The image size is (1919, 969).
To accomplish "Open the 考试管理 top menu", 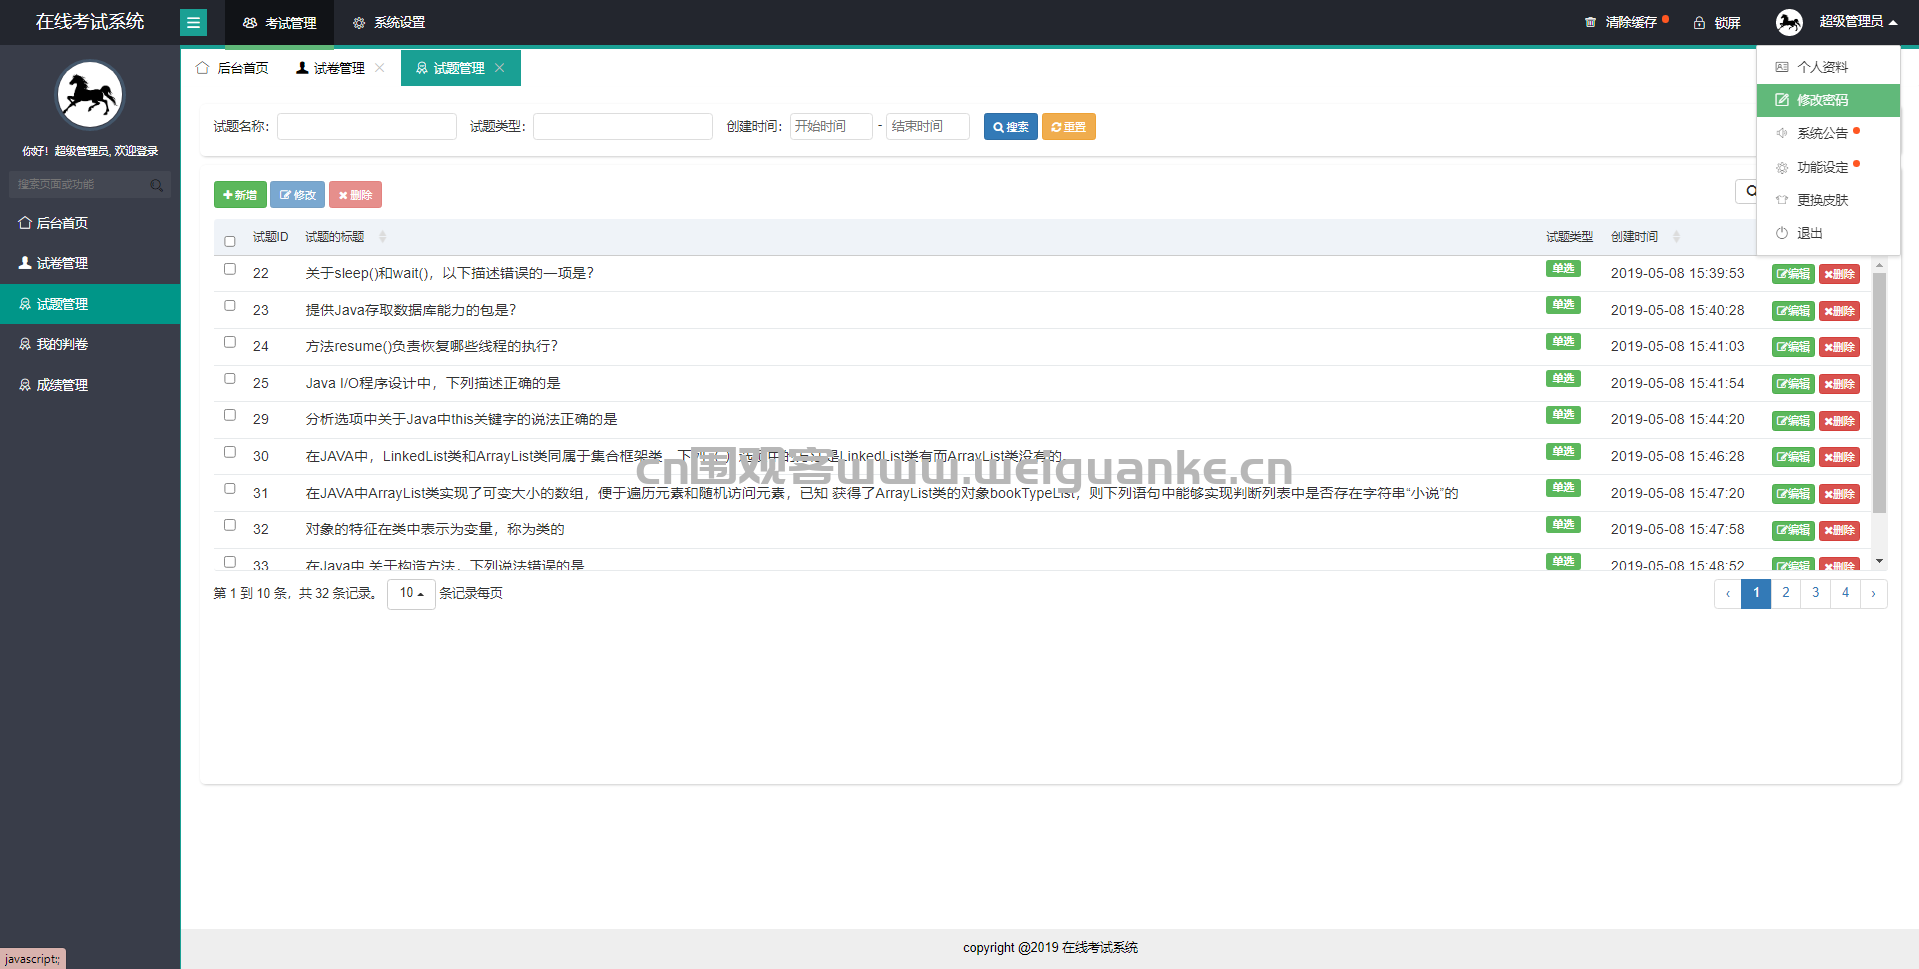I will click(279, 22).
